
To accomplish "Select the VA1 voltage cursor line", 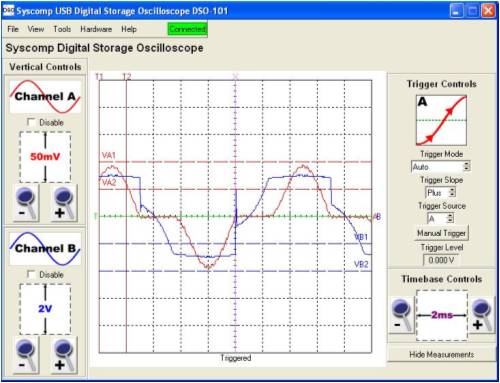I will pos(235,162).
